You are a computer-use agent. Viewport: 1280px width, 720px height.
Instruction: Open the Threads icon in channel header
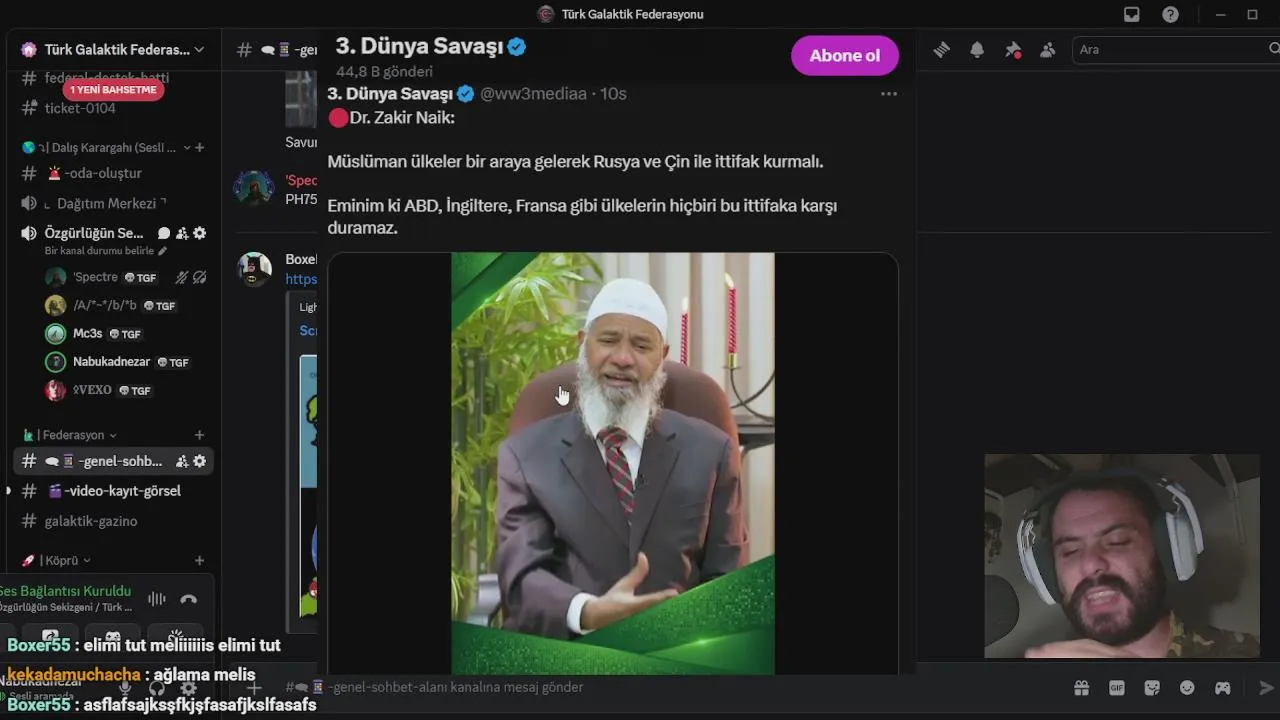click(941, 50)
